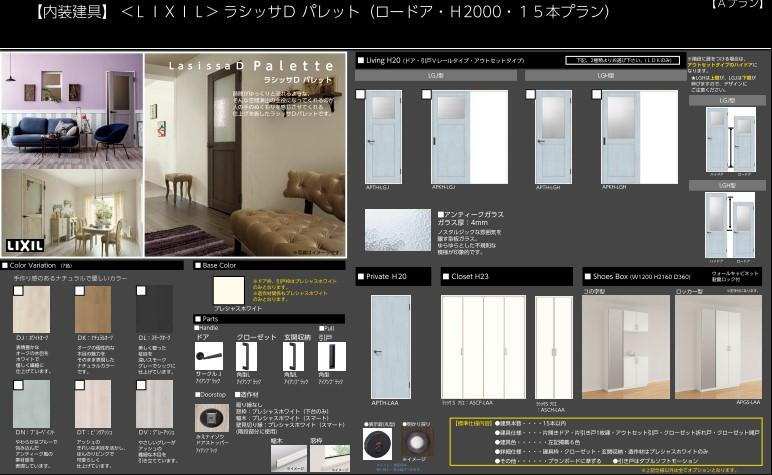Pick the DV gray ash color swatch

pos(155,404)
